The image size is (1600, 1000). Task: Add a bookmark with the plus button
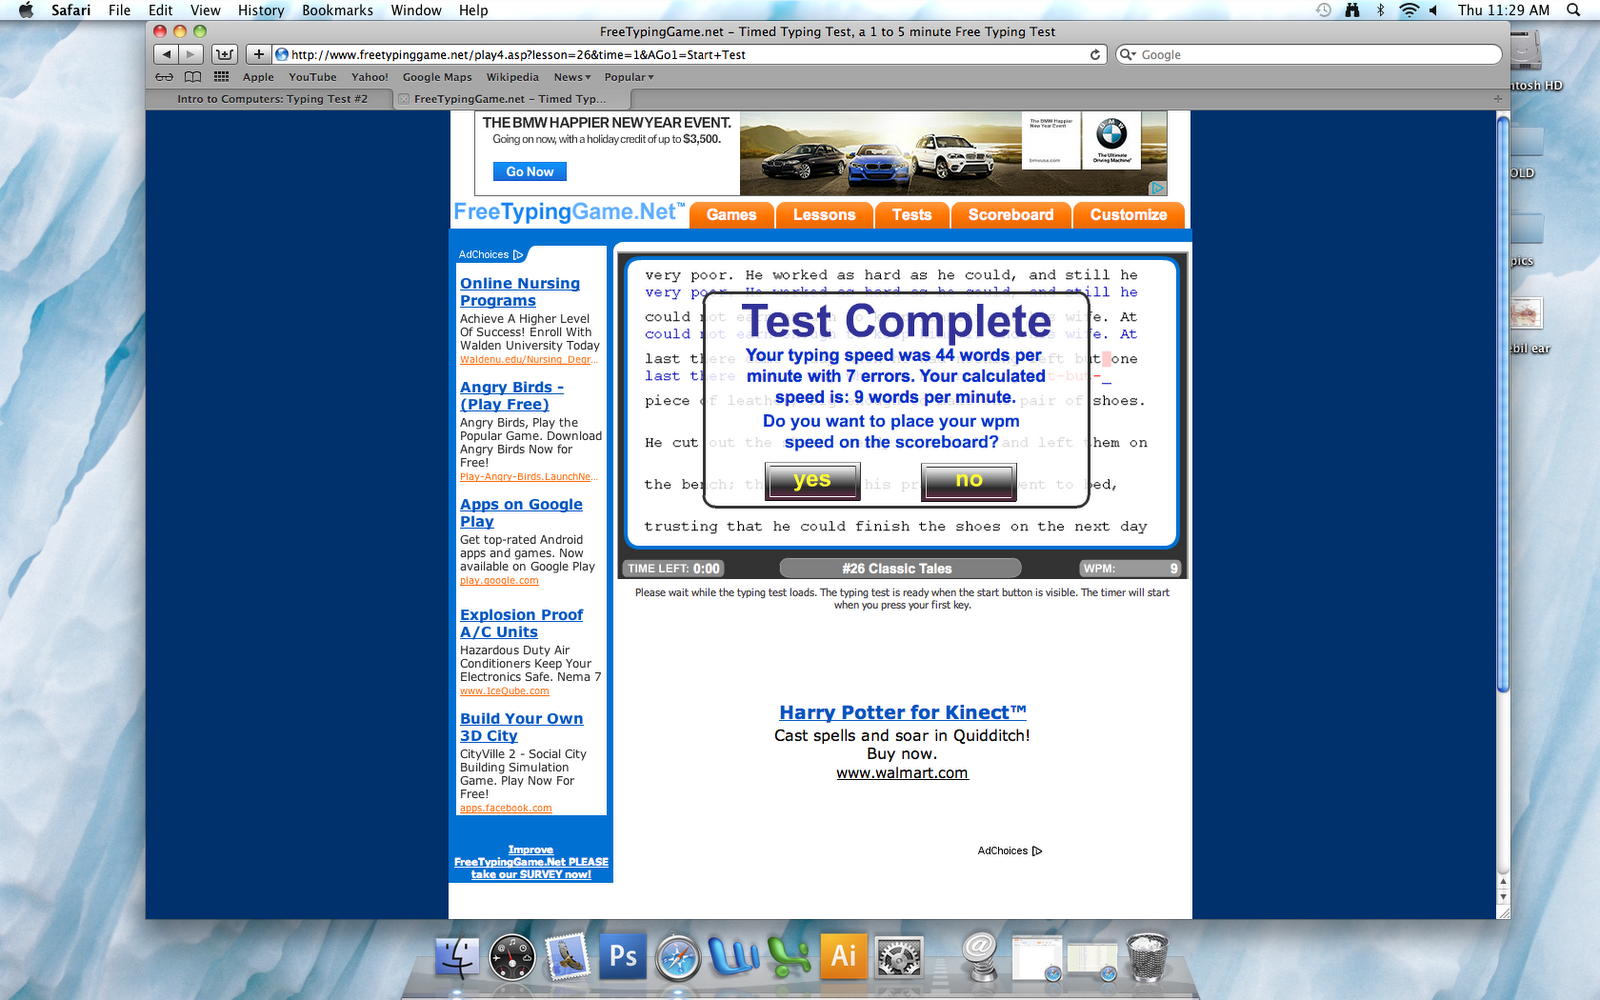pyautogui.click(x=258, y=54)
